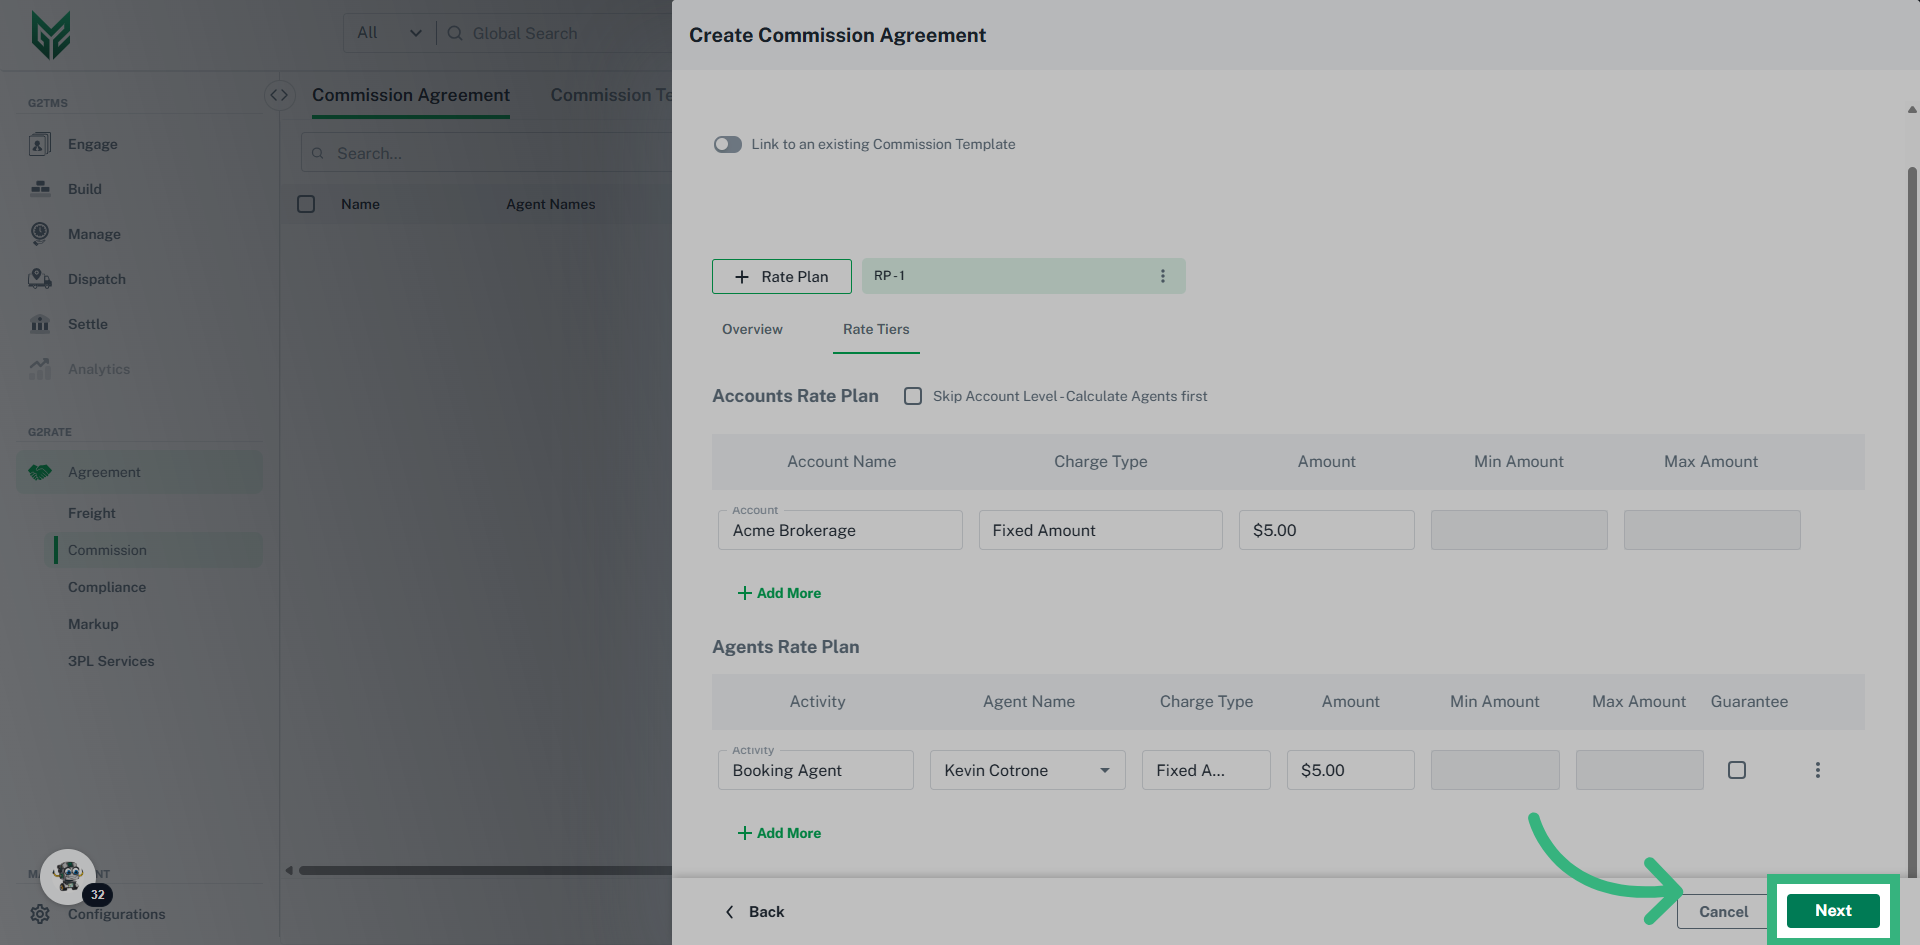
Task: Select the Dispatch truck icon
Action: pyautogui.click(x=39, y=279)
